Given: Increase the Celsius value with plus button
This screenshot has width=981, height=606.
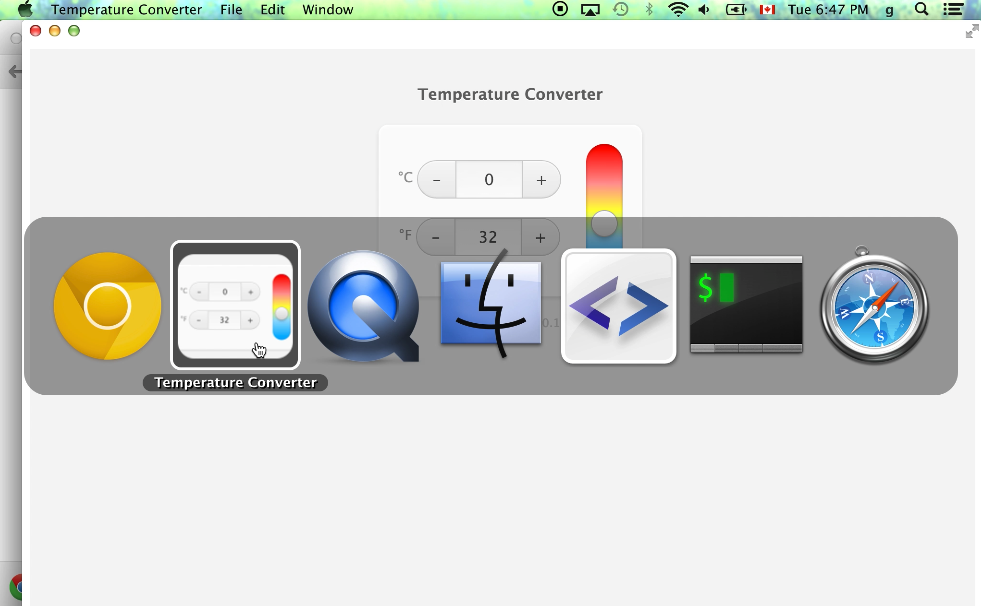Looking at the screenshot, I should click(541, 180).
